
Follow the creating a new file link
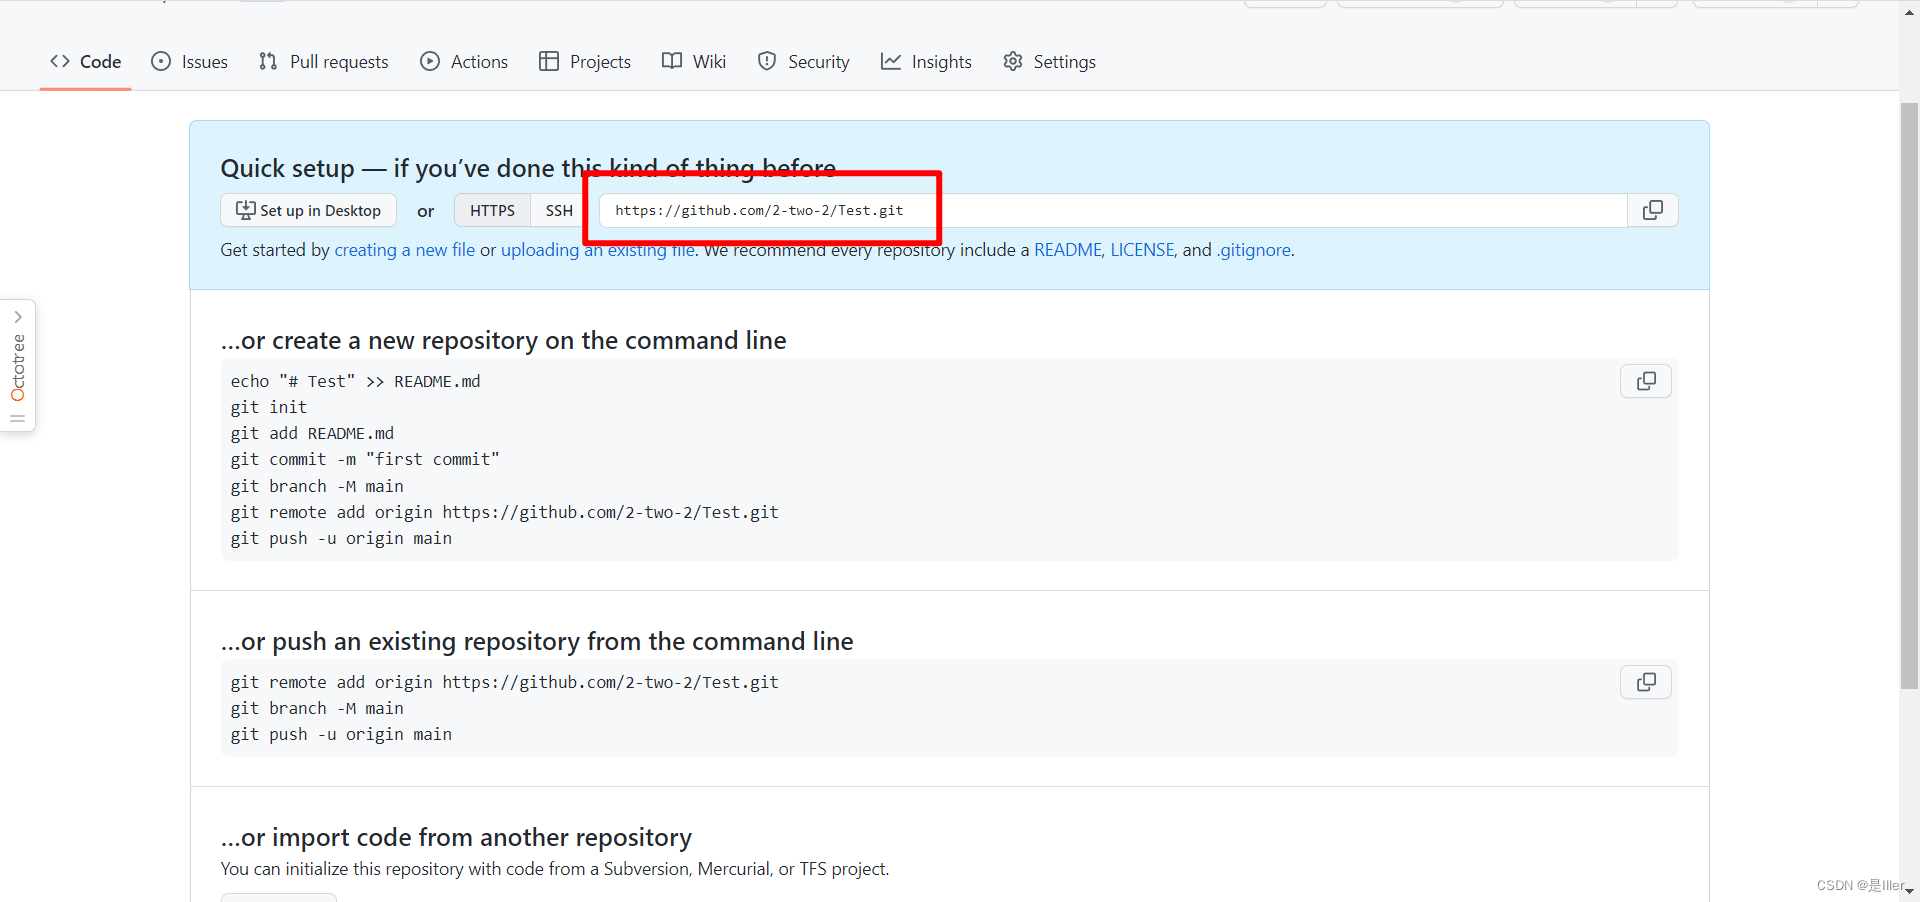coord(405,250)
